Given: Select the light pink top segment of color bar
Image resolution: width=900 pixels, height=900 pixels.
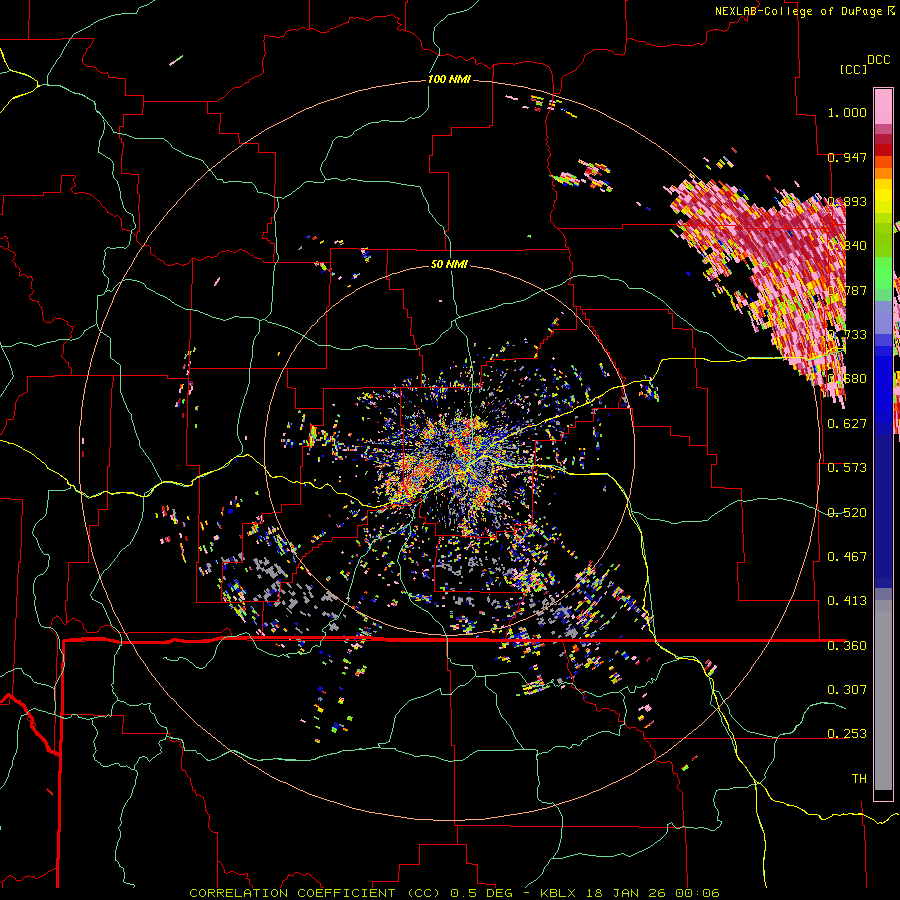Looking at the screenshot, I should tap(883, 106).
